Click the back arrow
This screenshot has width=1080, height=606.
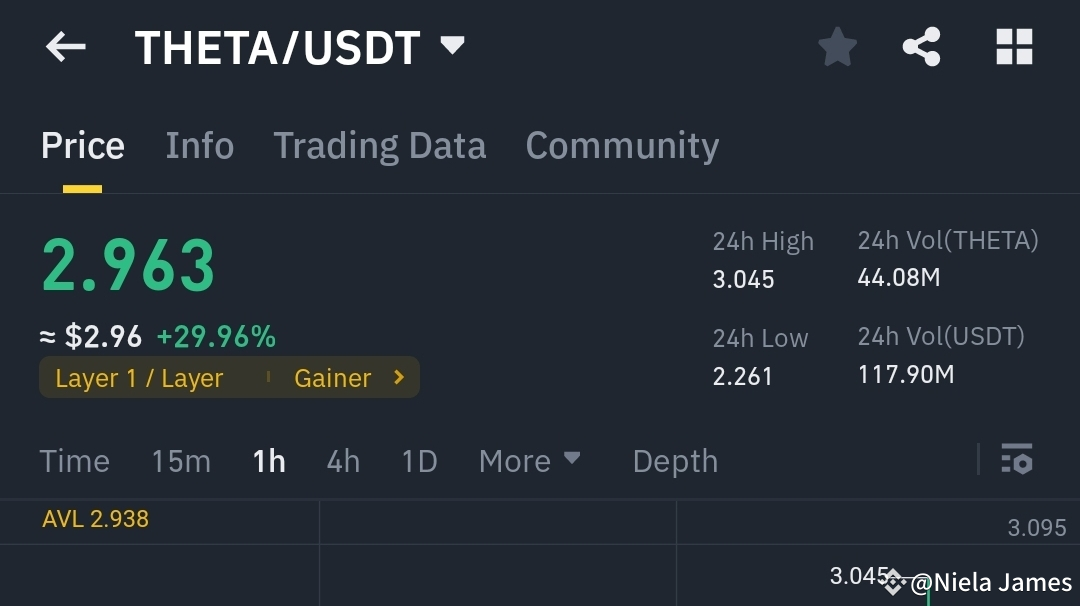pyautogui.click(x=64, y=46)
